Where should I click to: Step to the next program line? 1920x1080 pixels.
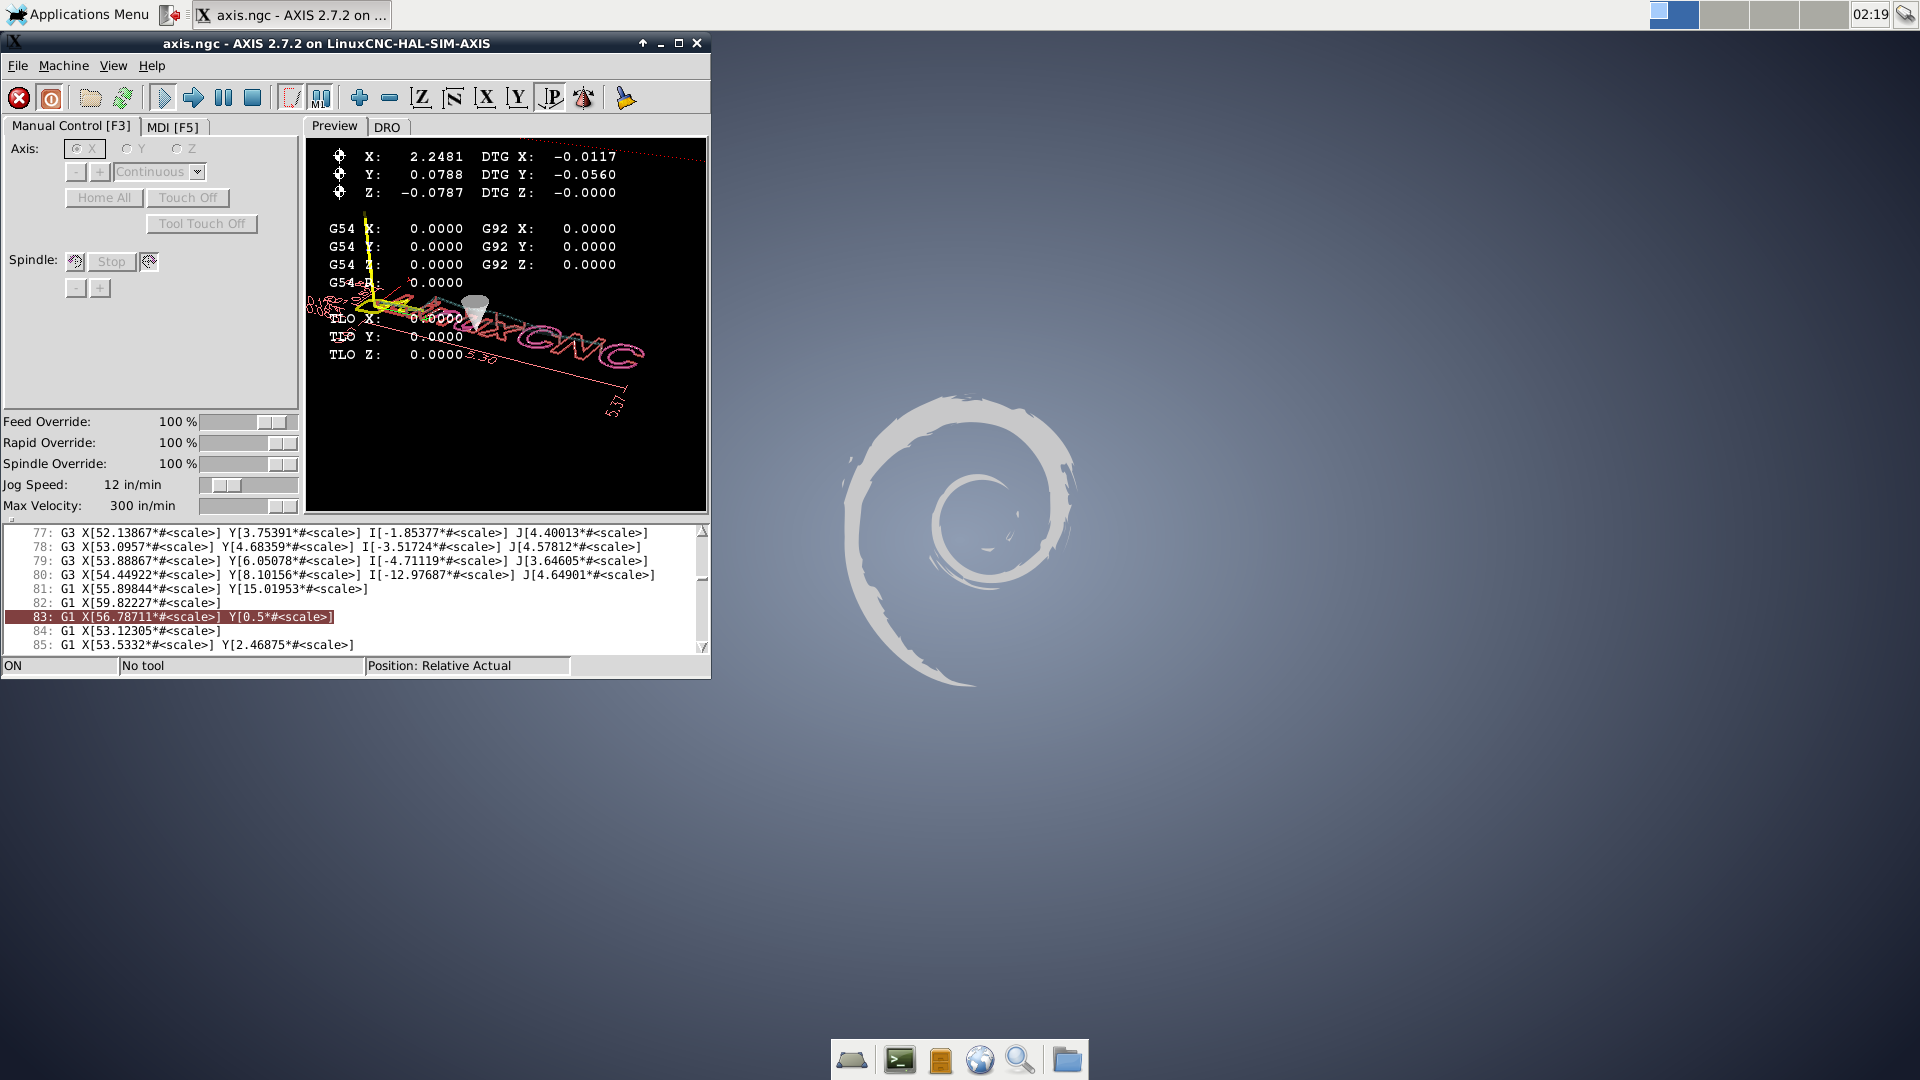click(x=193, y=98)
